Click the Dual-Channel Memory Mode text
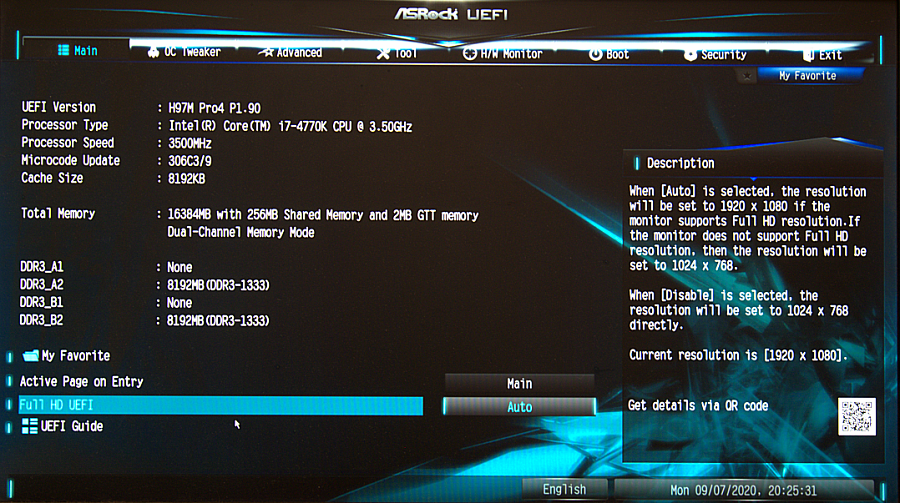Screen dimensions: 900x503 (241, 233)
